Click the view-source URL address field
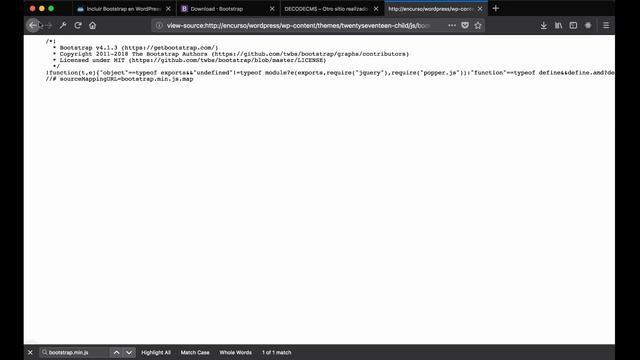 tap(298, 25)
